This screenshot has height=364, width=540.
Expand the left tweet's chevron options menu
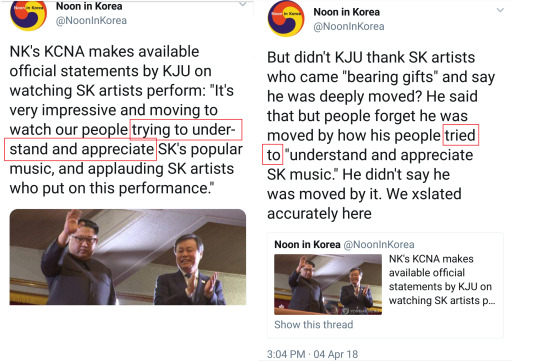243,4
